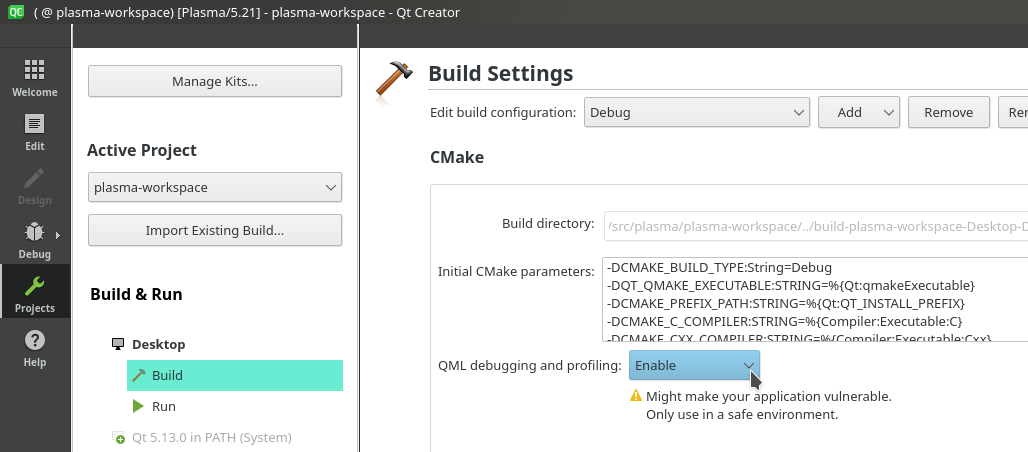This screenshot has width=1028, height=452.
Task: Click the Import Existing Build... button
Action: [x=215, y=230]
